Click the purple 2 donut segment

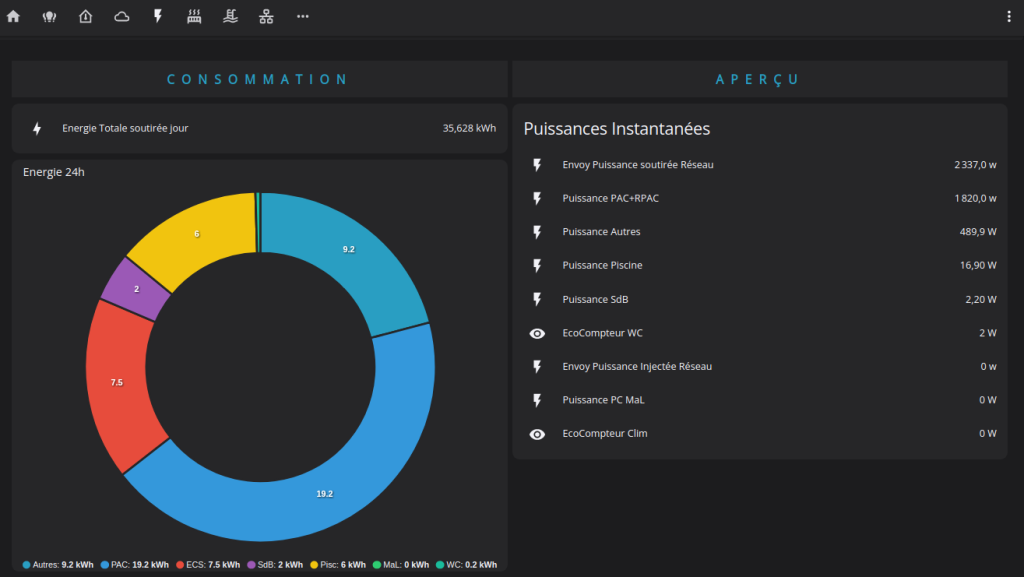pos(136,289)
